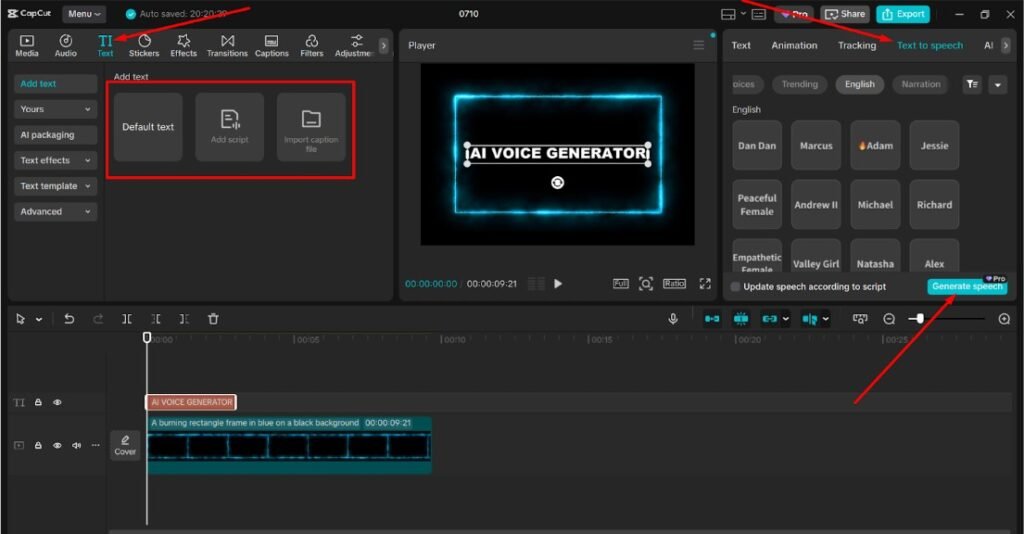
Task: Expand the Text effects section
Action: (56, 160)
